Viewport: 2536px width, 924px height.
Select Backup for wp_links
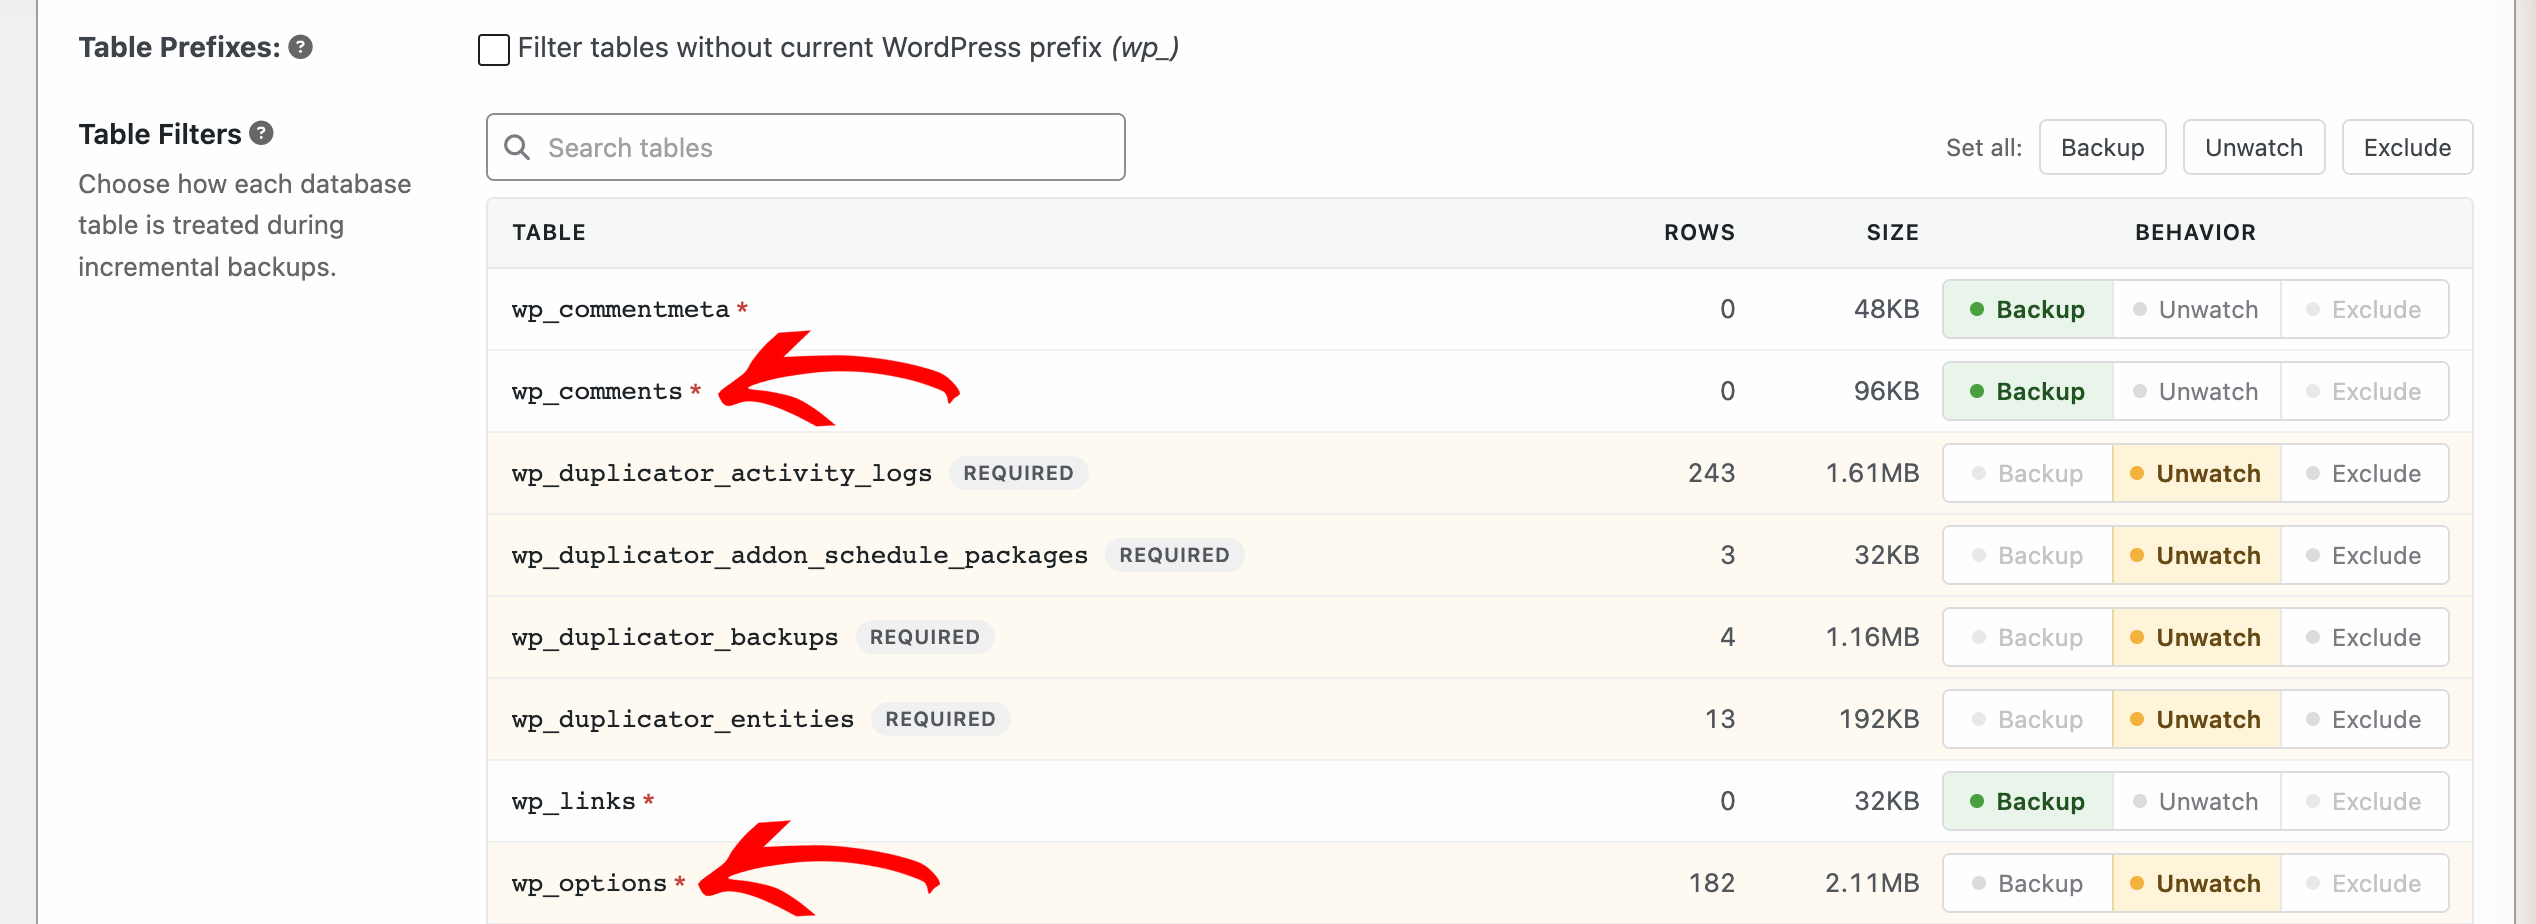(2028, 801)
